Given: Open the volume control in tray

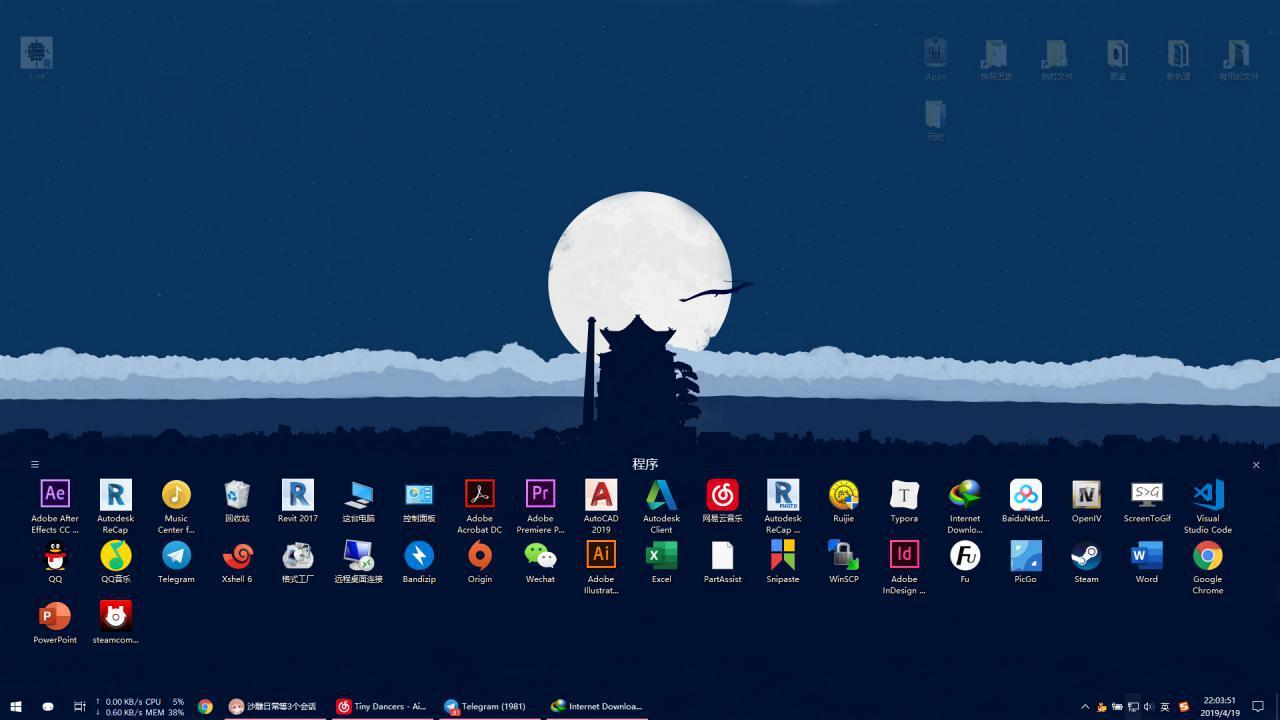Looking at the screenshot, I should point(1148,706).
